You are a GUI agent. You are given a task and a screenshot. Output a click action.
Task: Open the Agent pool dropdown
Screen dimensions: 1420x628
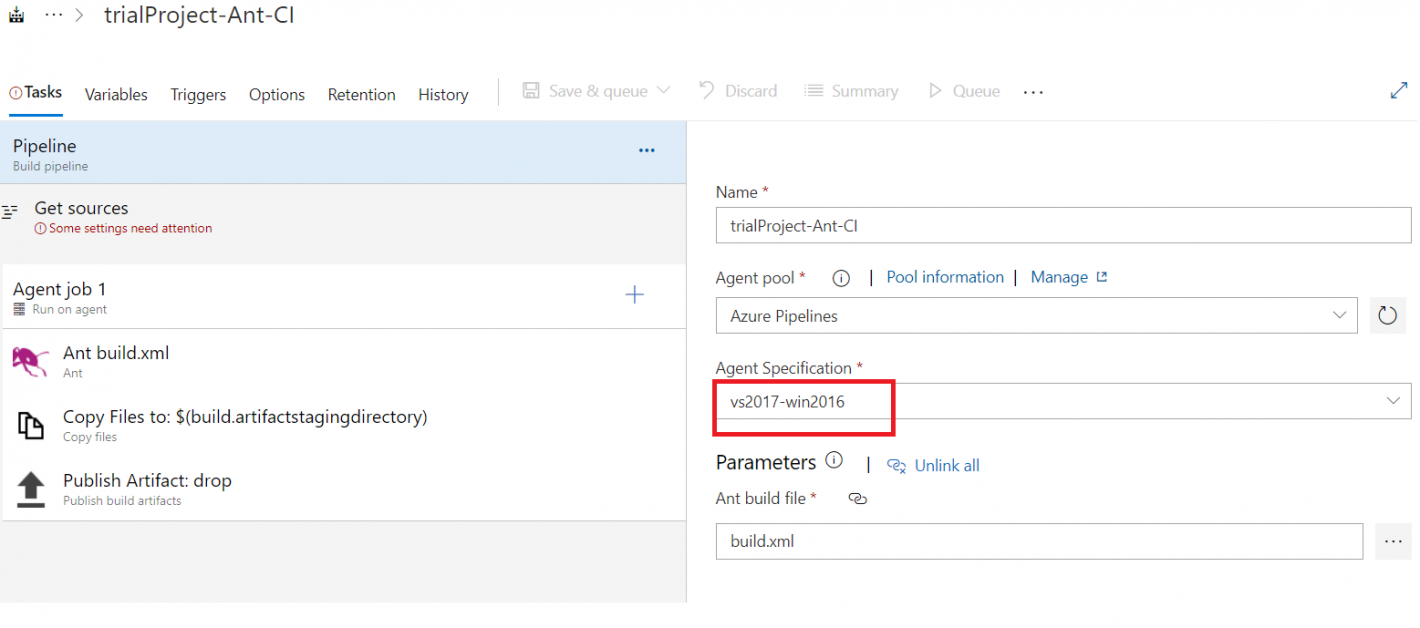[x=1341, y=315]
